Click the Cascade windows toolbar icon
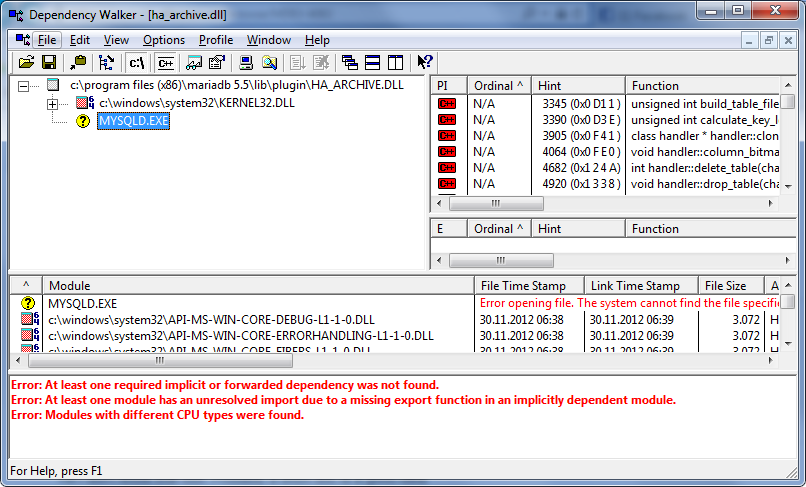The image size is (806, 487). [349, 63]
